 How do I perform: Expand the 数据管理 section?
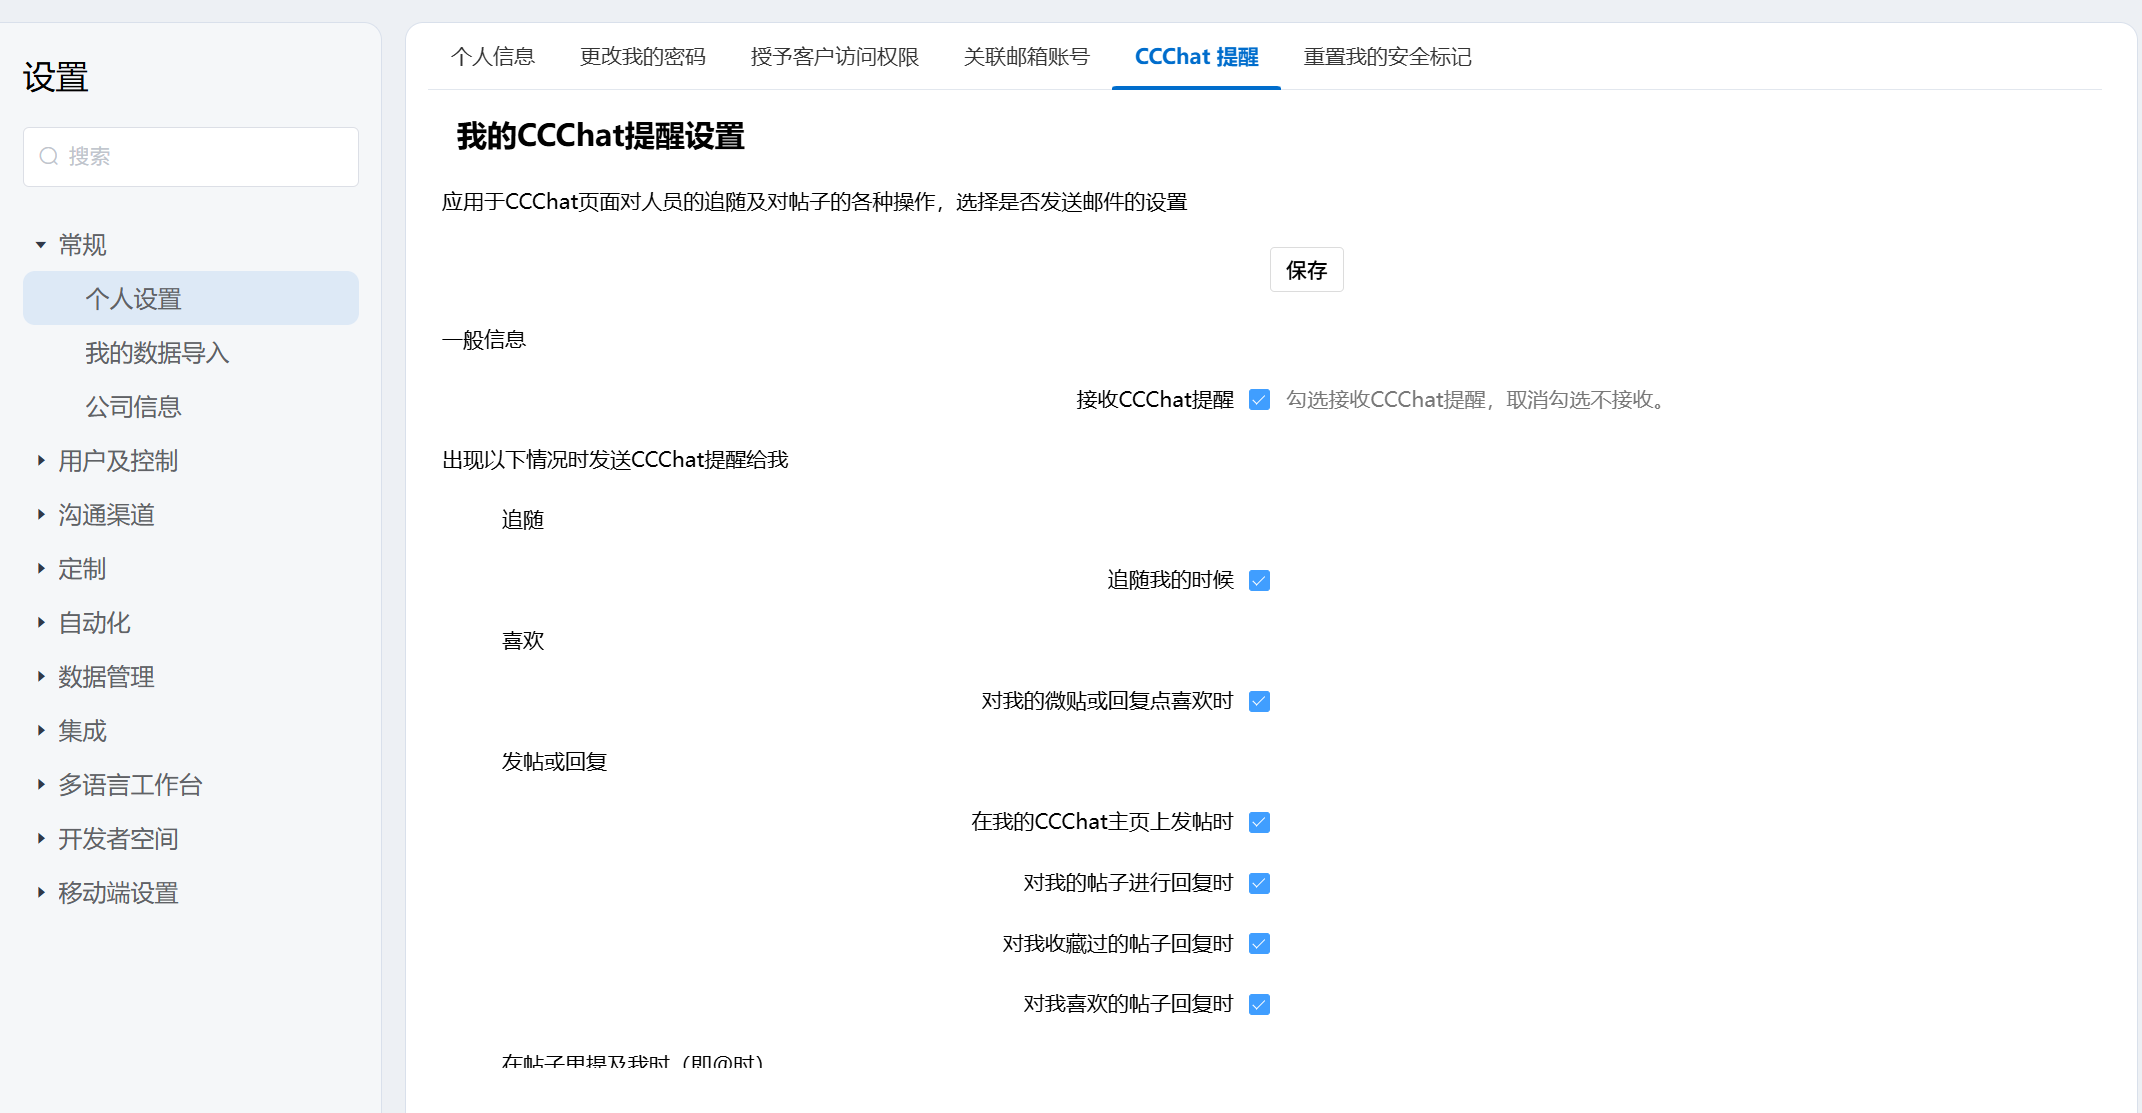coord(41,677)
